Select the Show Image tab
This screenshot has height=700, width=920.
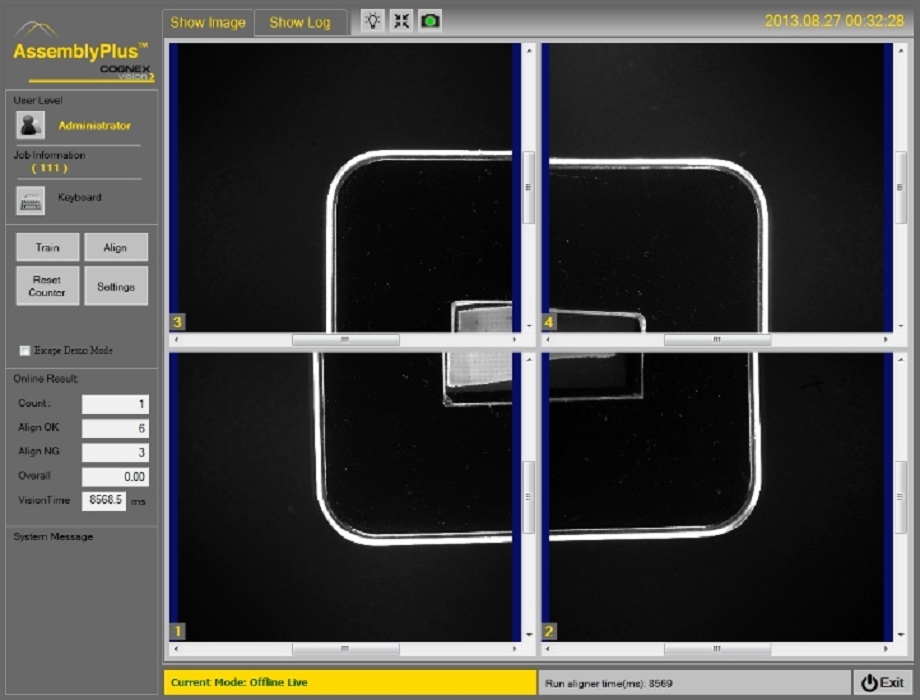click(208, 23)
